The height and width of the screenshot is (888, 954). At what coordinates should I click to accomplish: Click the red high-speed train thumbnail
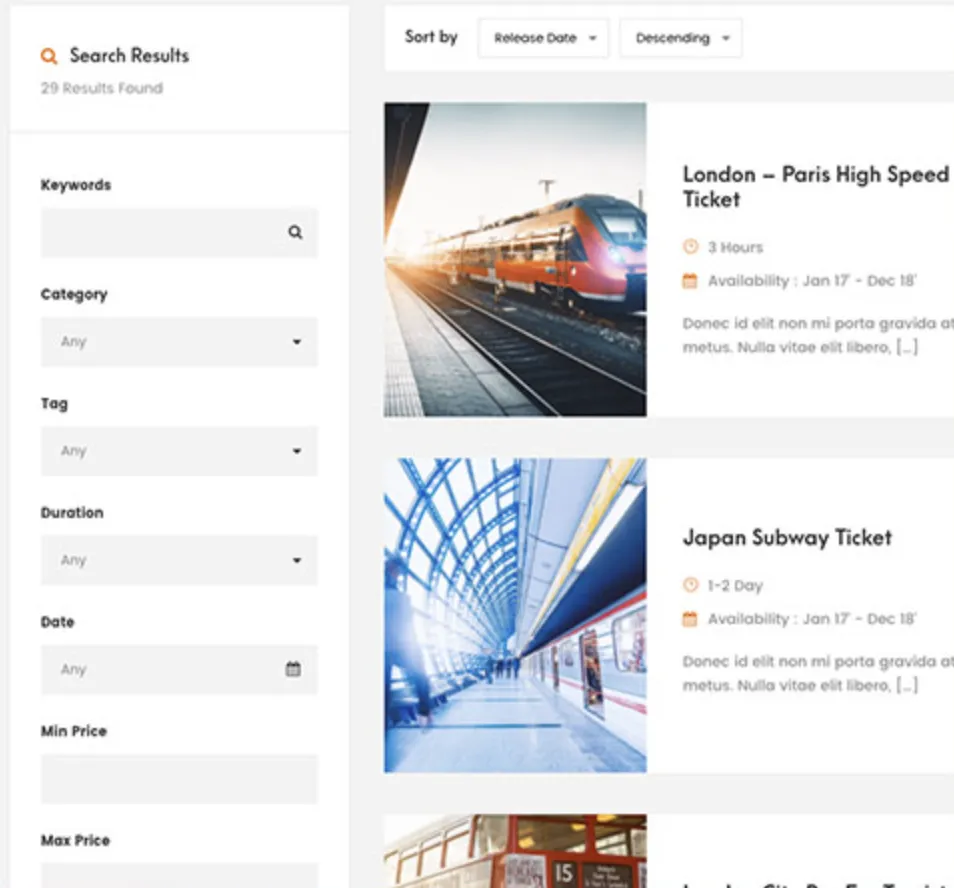[x=515, y=260]
